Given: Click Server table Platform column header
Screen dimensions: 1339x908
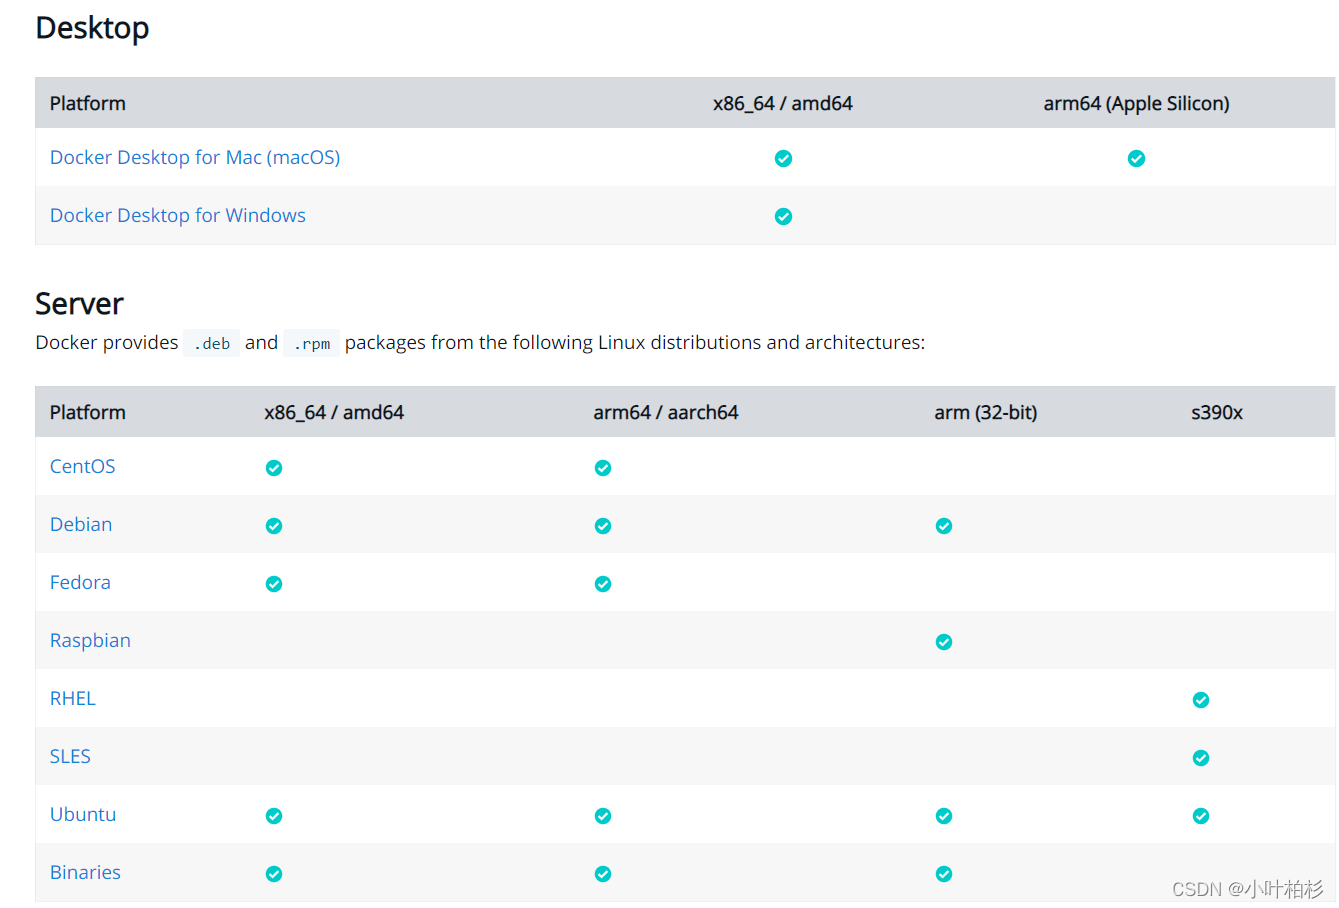Looking at the screenshot, I should [88, 412].
